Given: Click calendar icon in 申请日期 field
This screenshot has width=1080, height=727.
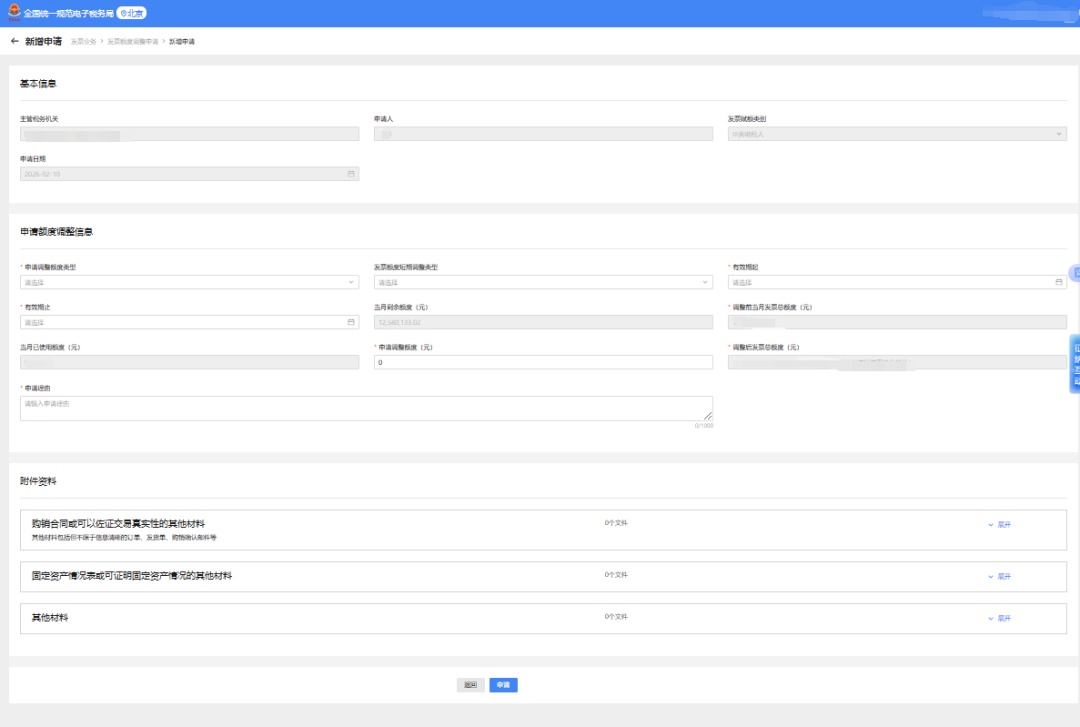Looking at the screenshot, I should [351, 173].
